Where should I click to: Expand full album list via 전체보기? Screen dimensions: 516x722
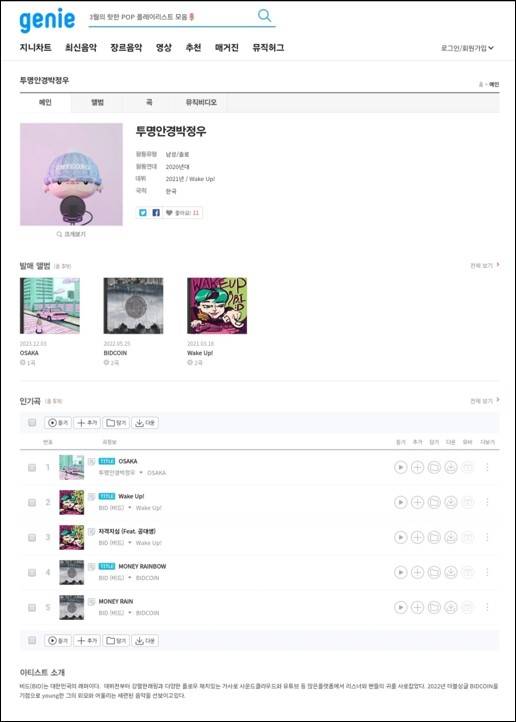pyautogui.click(x=484, y=265)
